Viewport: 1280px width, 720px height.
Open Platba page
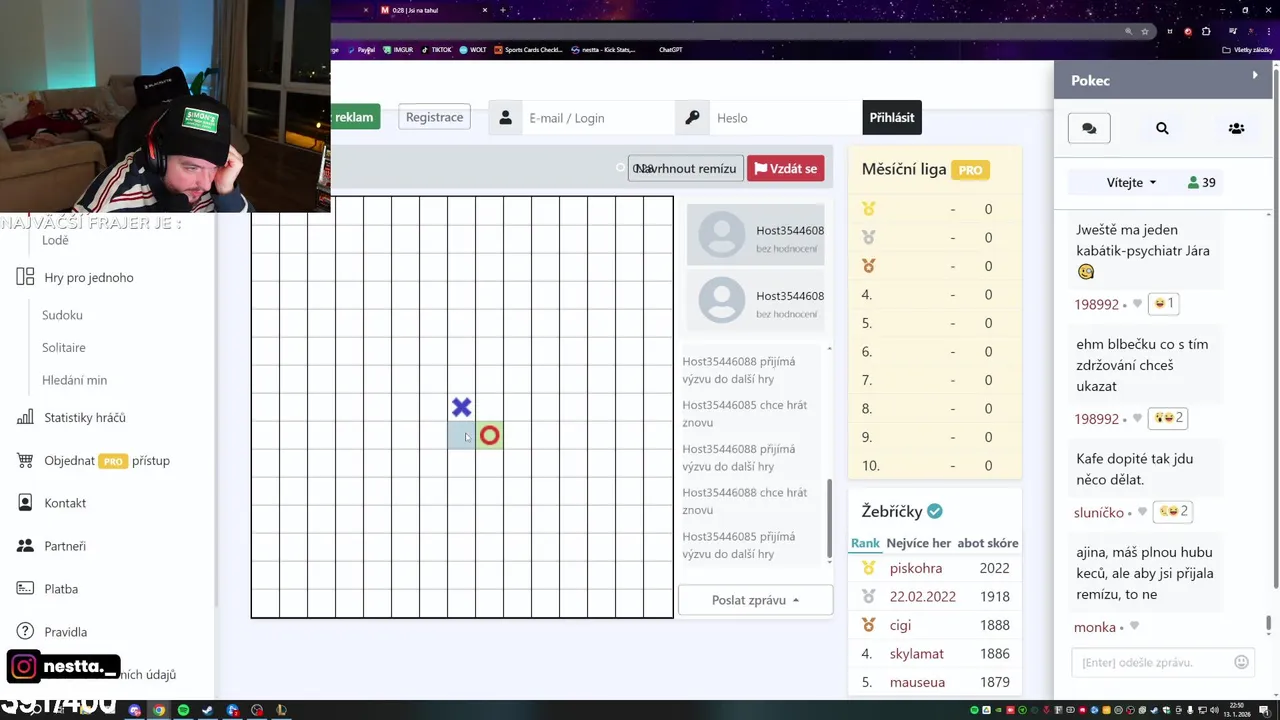point(61,589)
